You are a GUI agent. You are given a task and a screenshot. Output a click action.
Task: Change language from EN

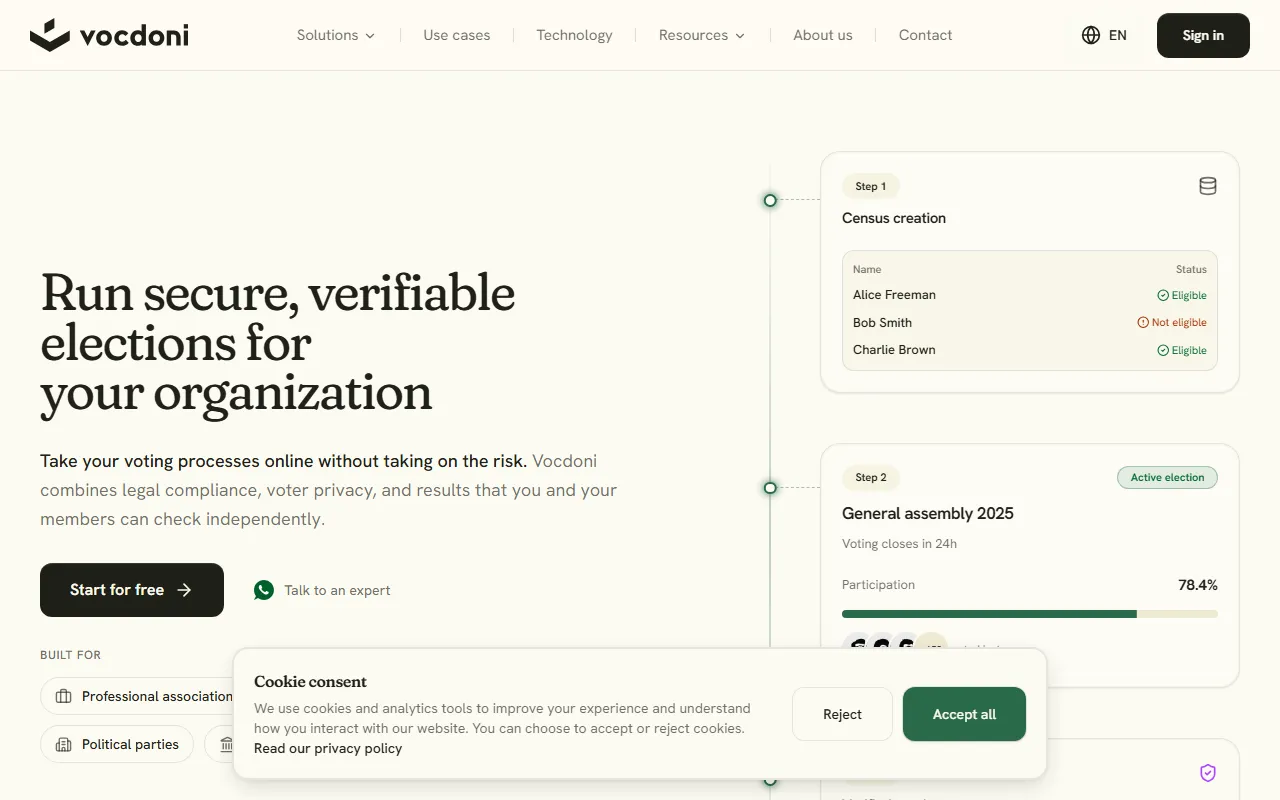click(x=1104, y=35)
